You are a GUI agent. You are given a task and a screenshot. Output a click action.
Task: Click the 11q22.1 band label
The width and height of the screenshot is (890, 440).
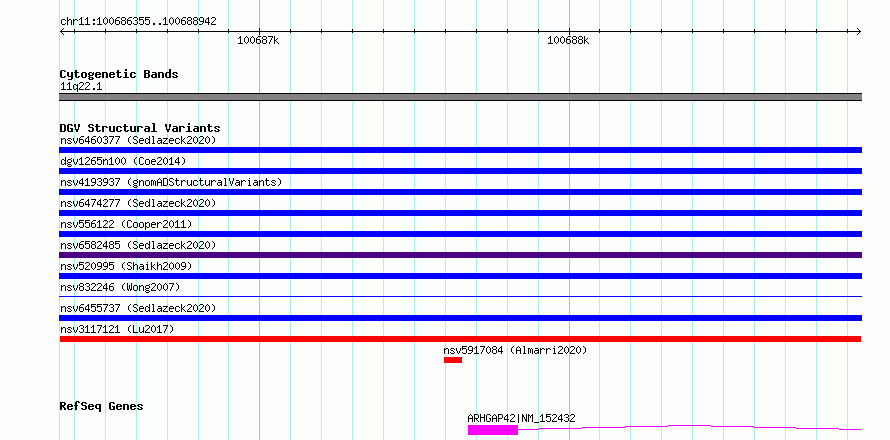point(81,87)
